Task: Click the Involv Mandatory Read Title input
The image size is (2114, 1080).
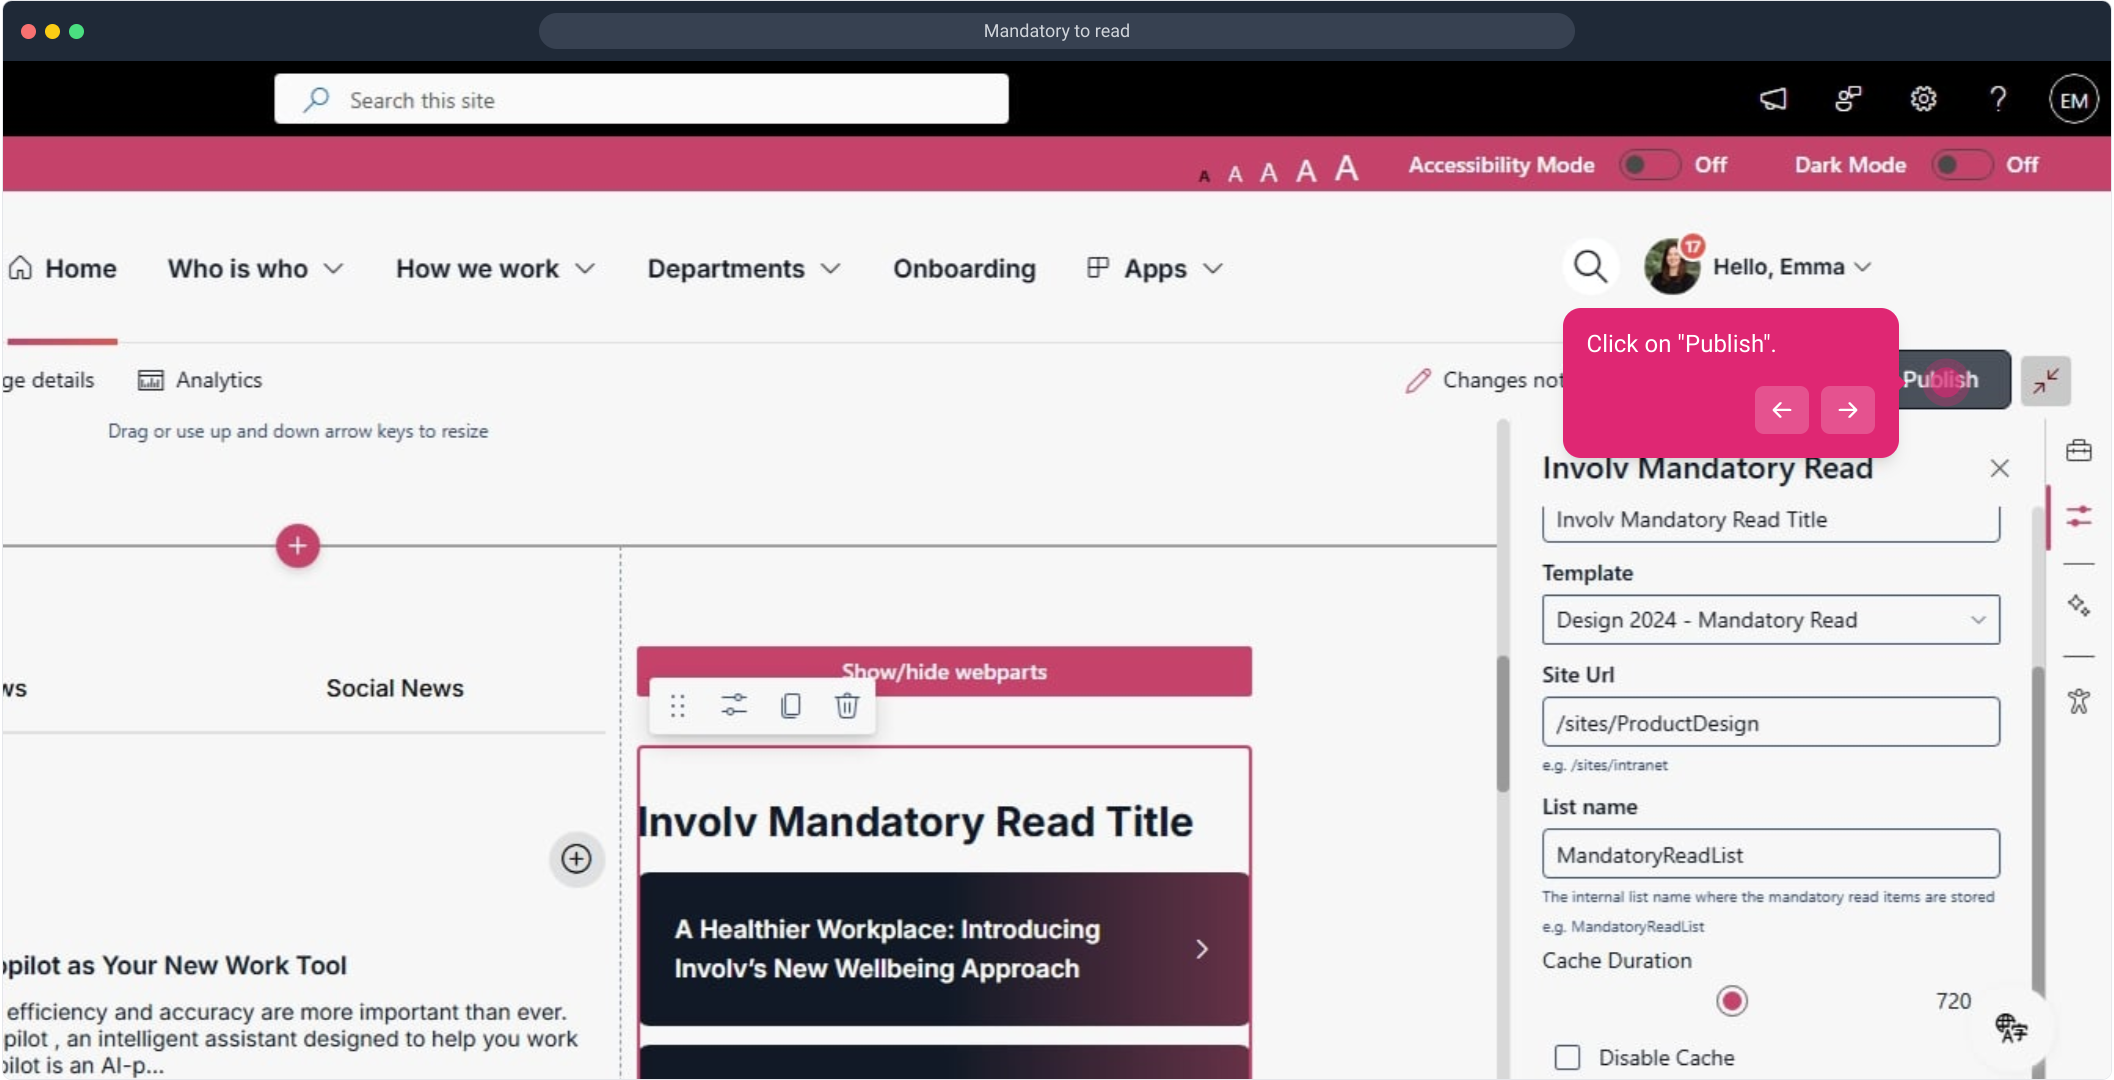Action: pyautogui.click(x=1770, y=522)
